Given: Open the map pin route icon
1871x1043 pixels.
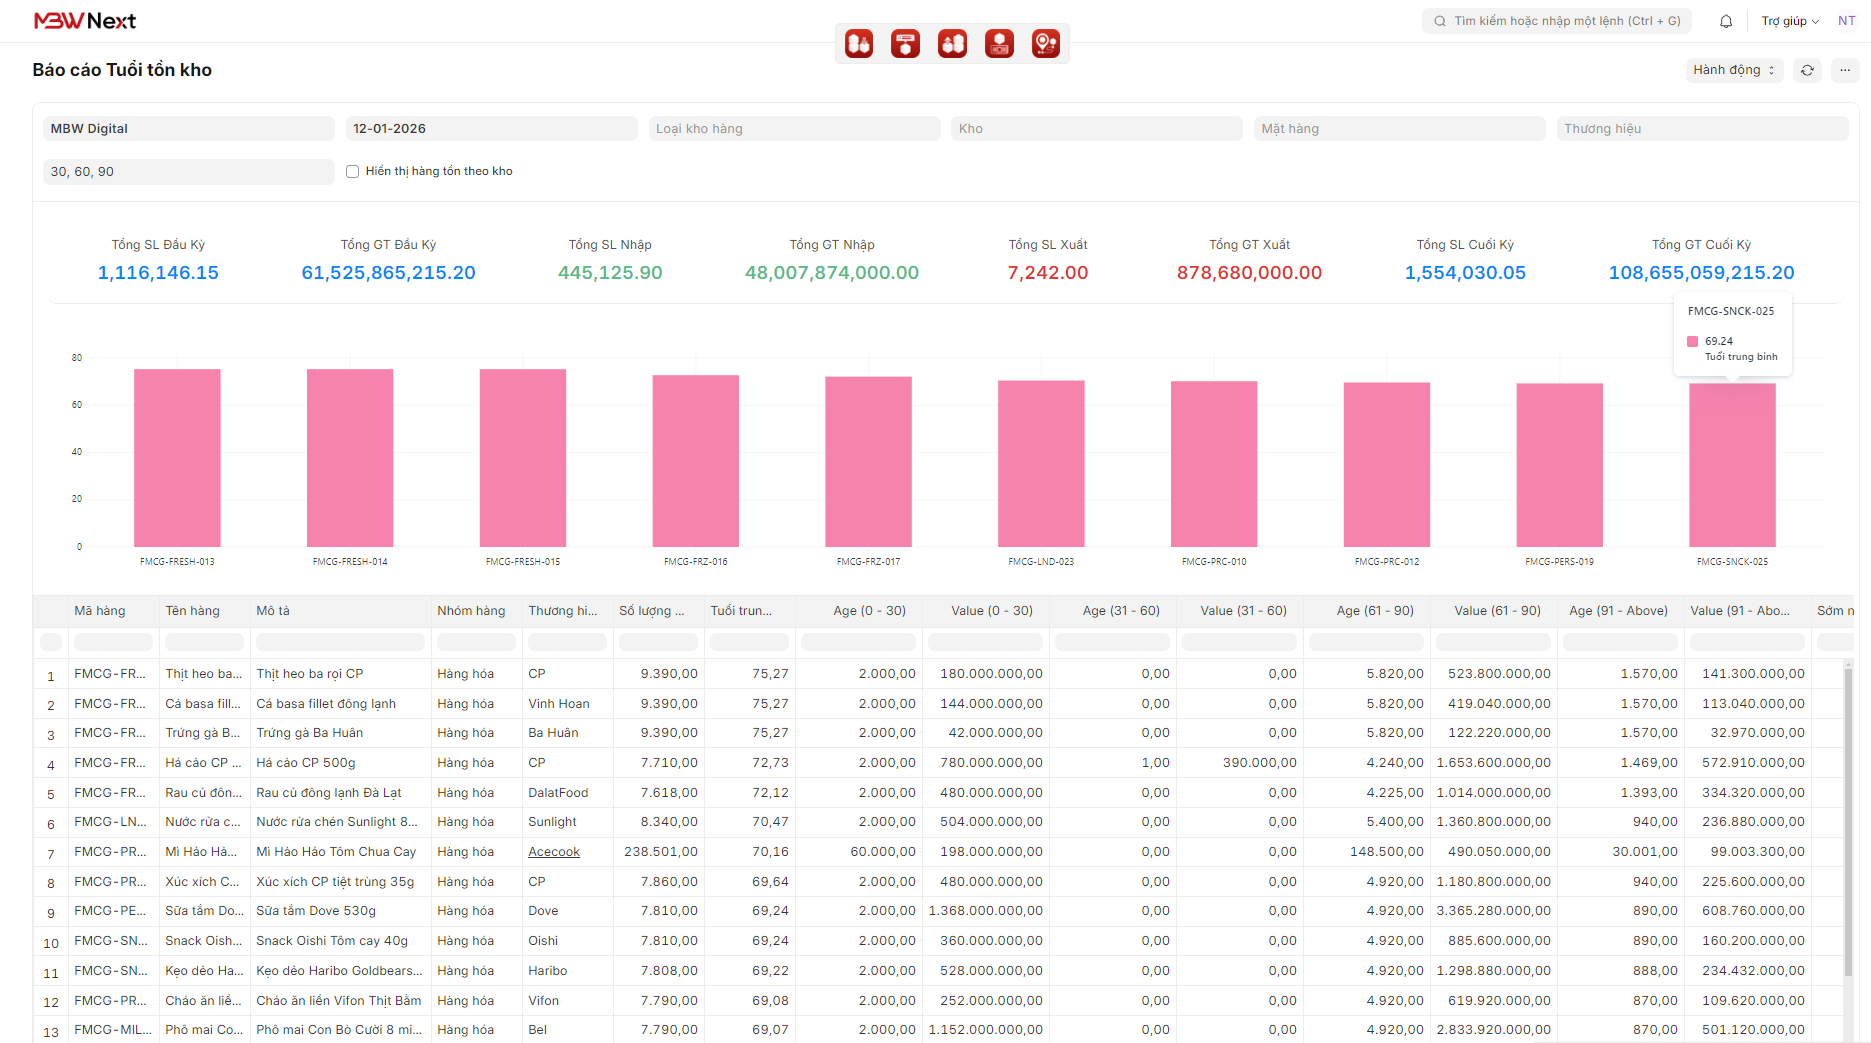Looking at the screenshot, I should point(1045,44).
